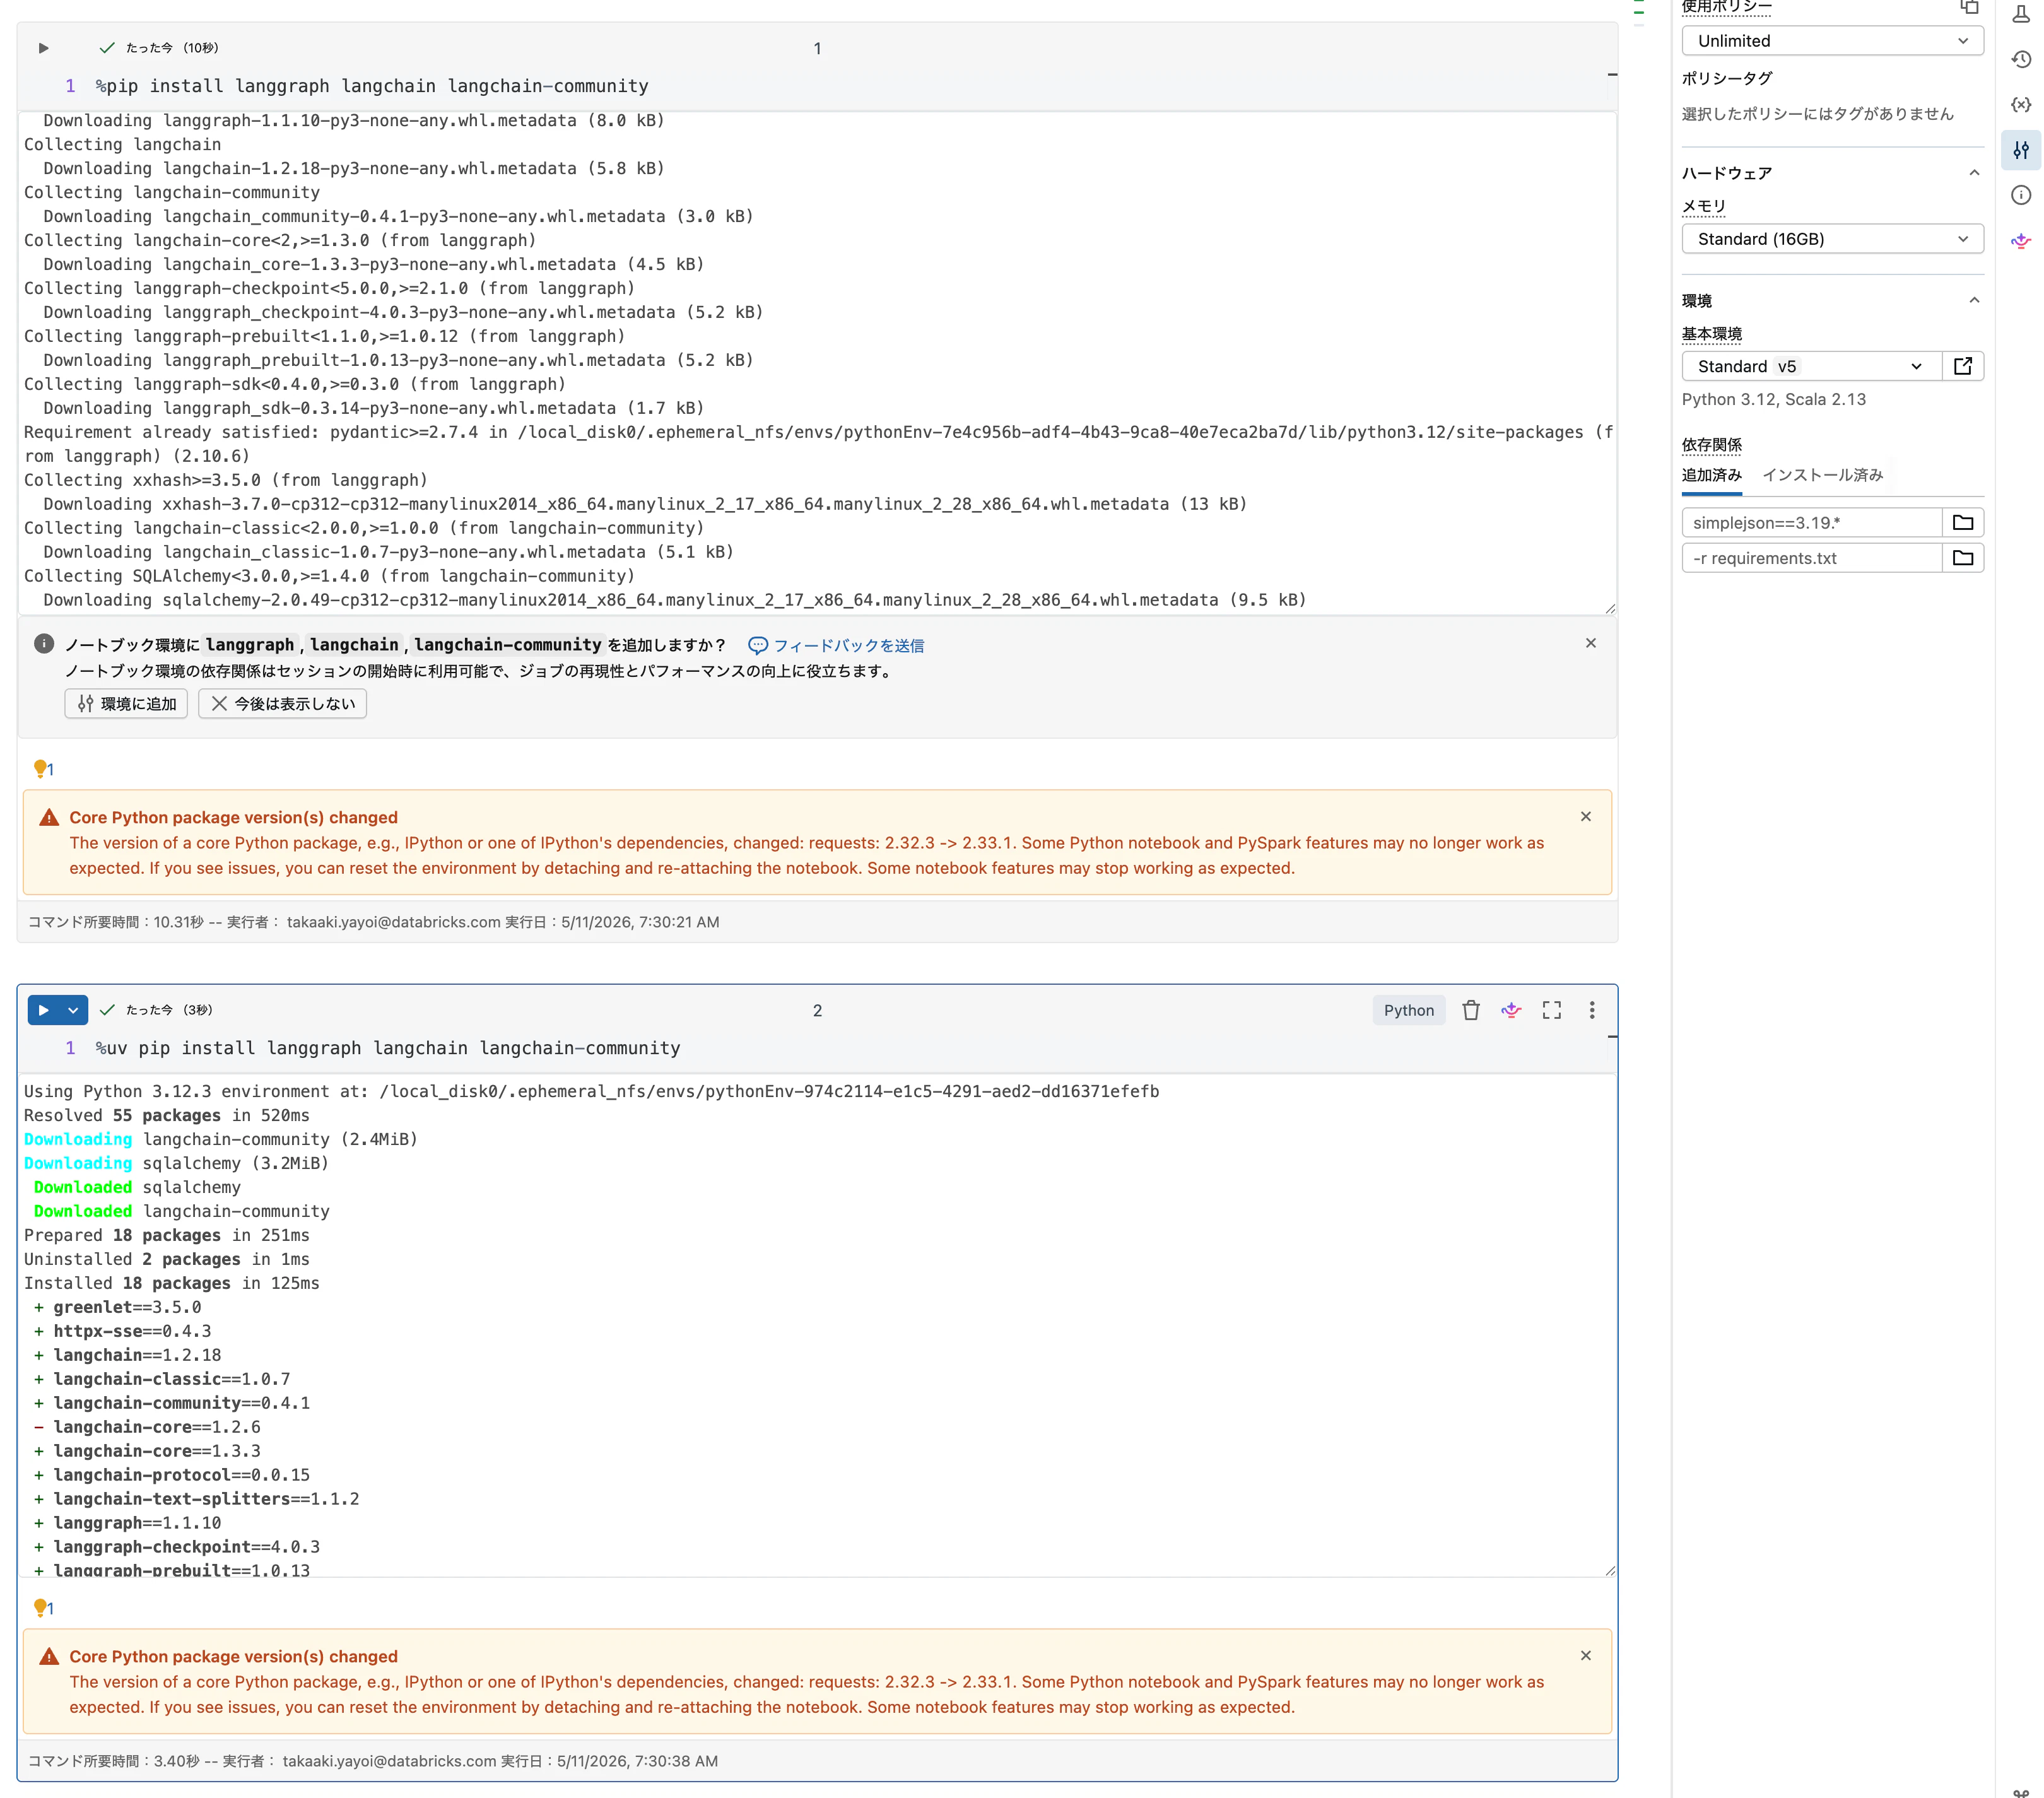Click the %uv pip install code line in cell 2
Screen dimensions: 2044x1798
coord(388,1048)
